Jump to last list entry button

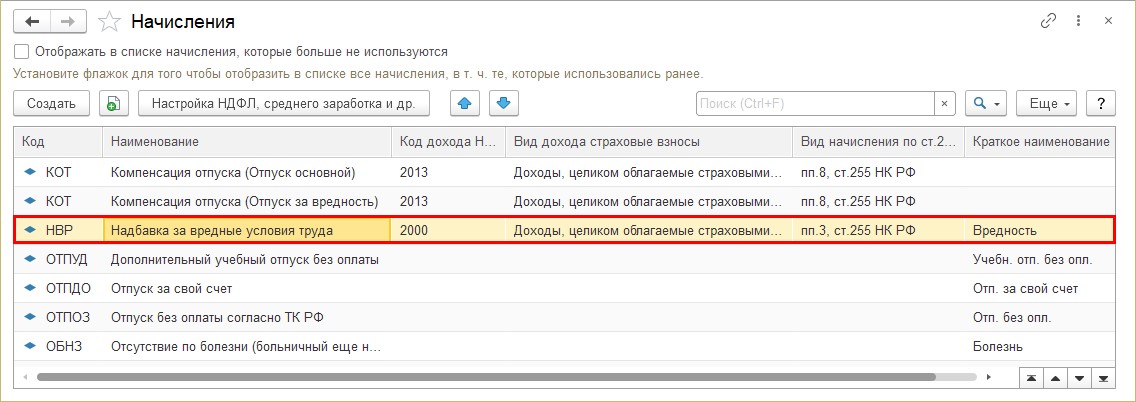(1103, 378)
